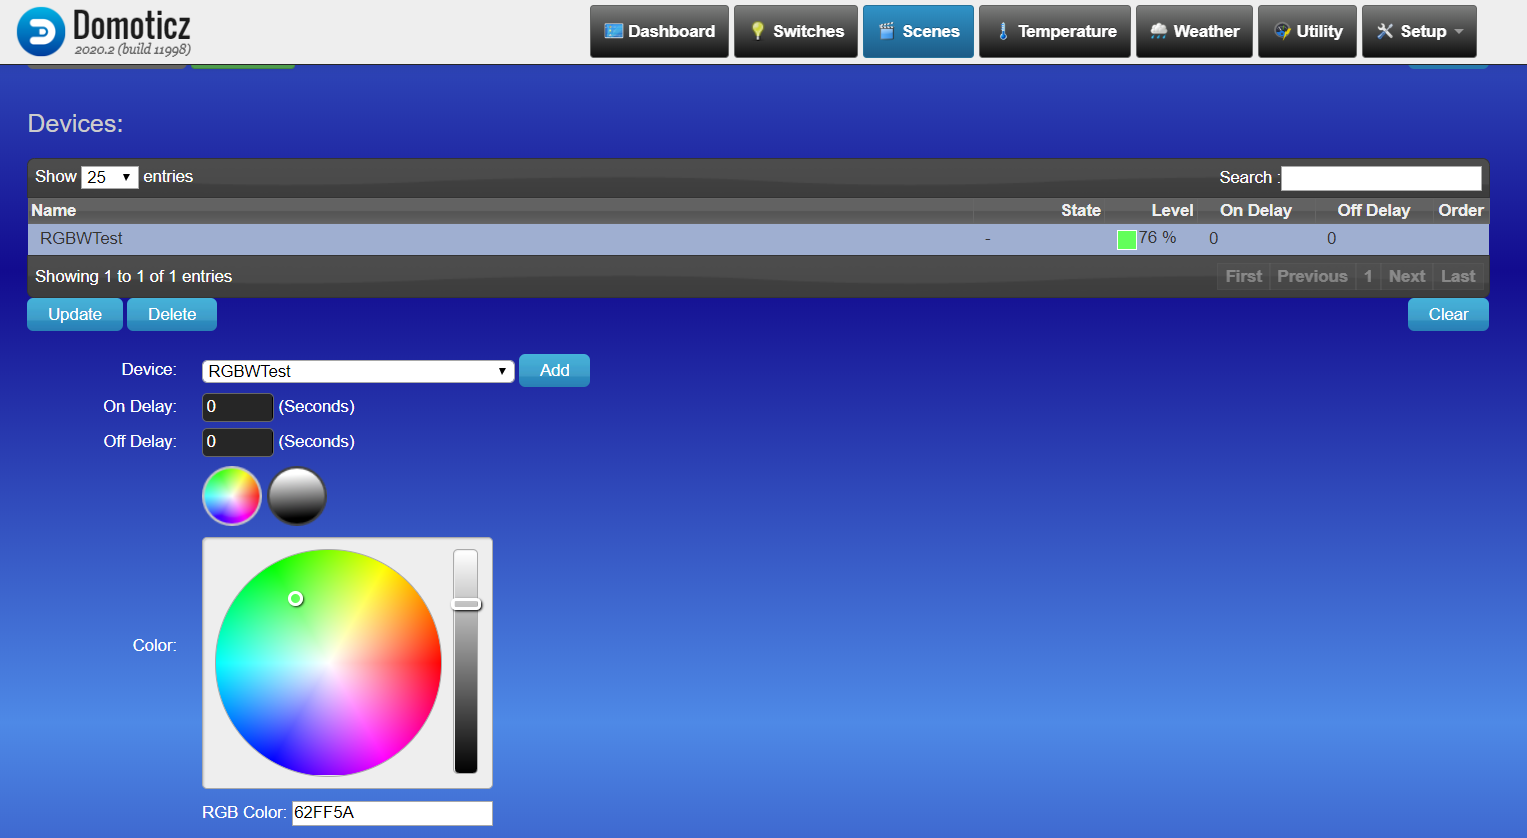Screen dimensions: 1527x838
Task: Navigate to the Utility tab
Action: 1307,31
